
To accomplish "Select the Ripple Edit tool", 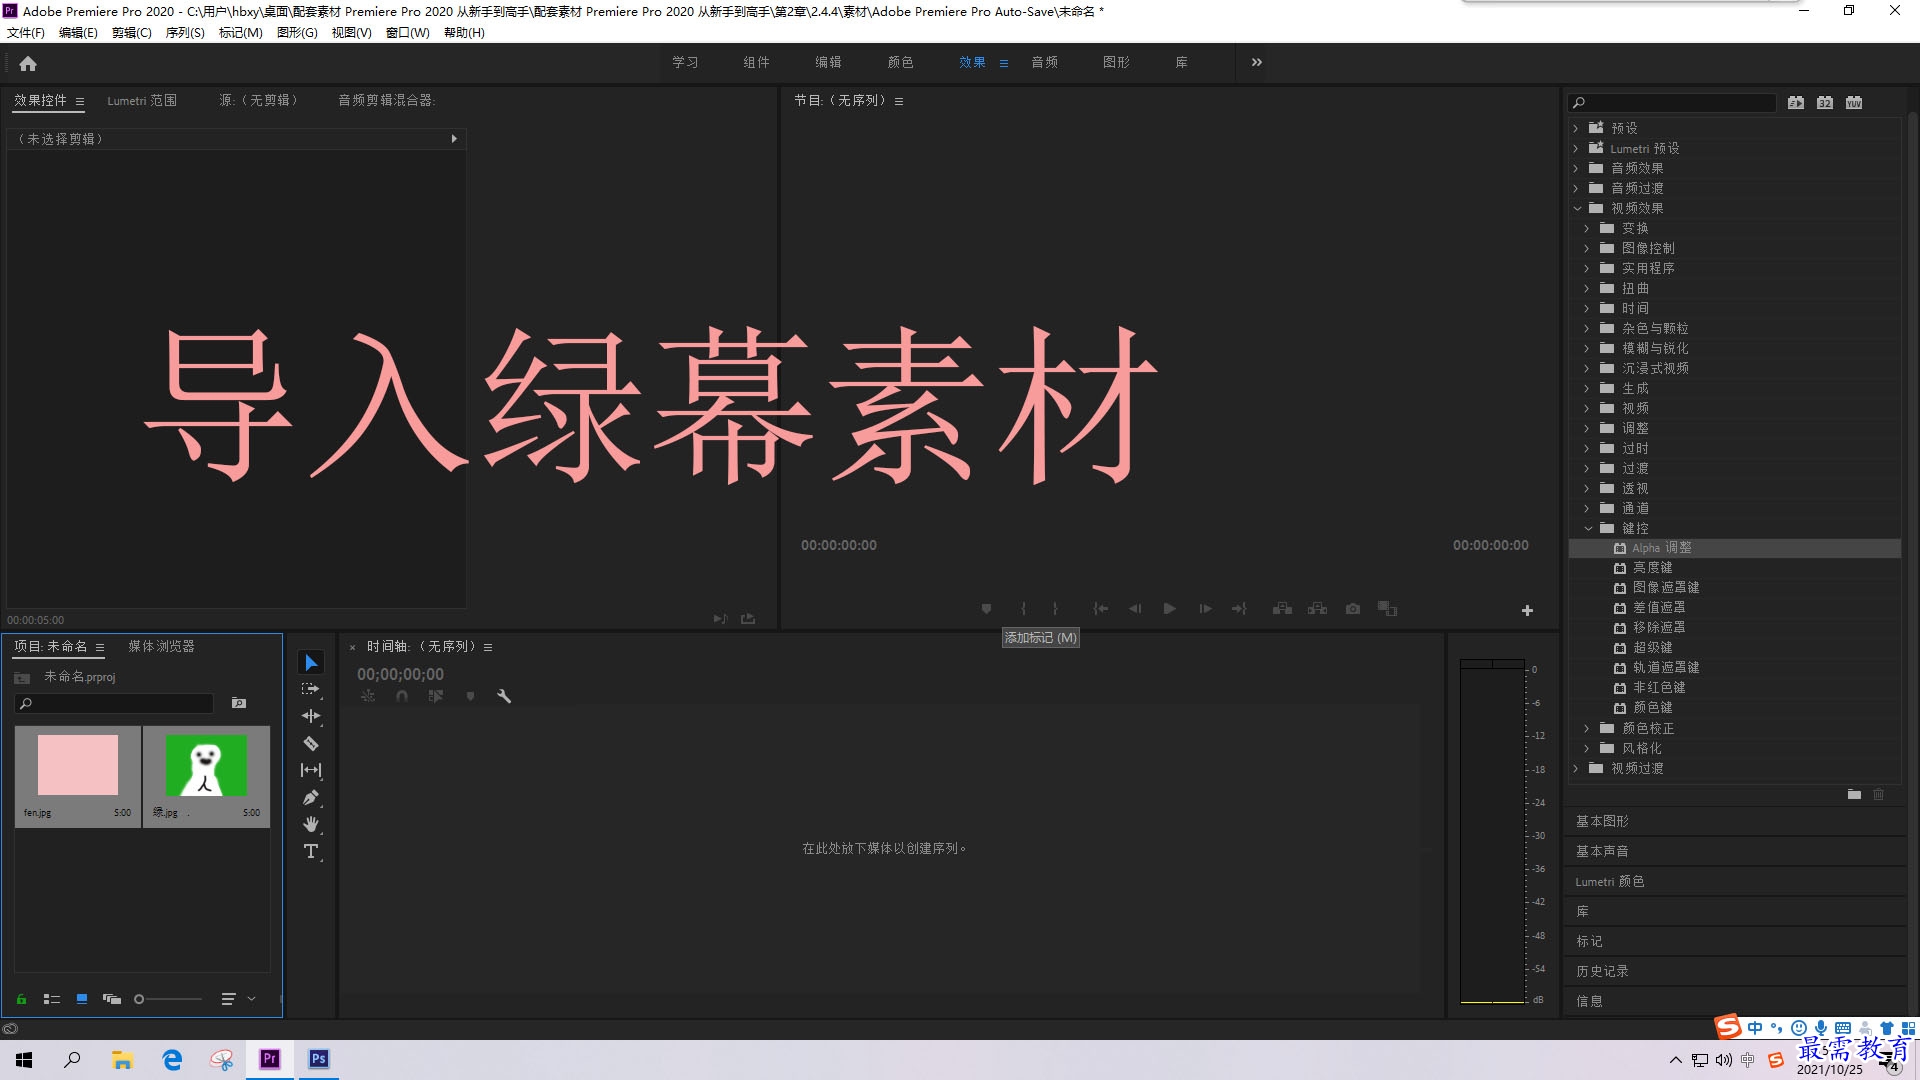I will pyautogui.click(x=311, y=716).
